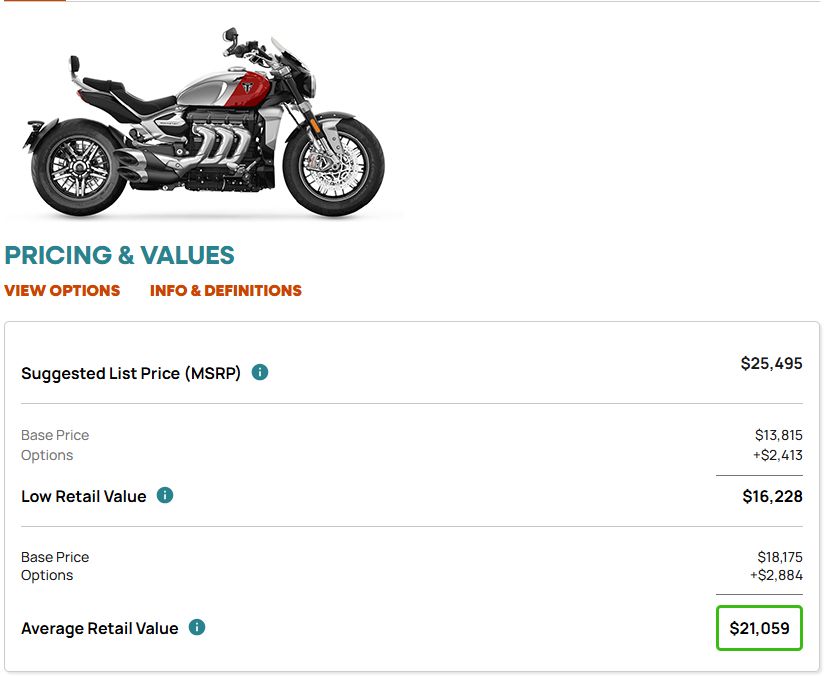Click the Average Retail Value label
Screen dimensions: 824x676
100,629
